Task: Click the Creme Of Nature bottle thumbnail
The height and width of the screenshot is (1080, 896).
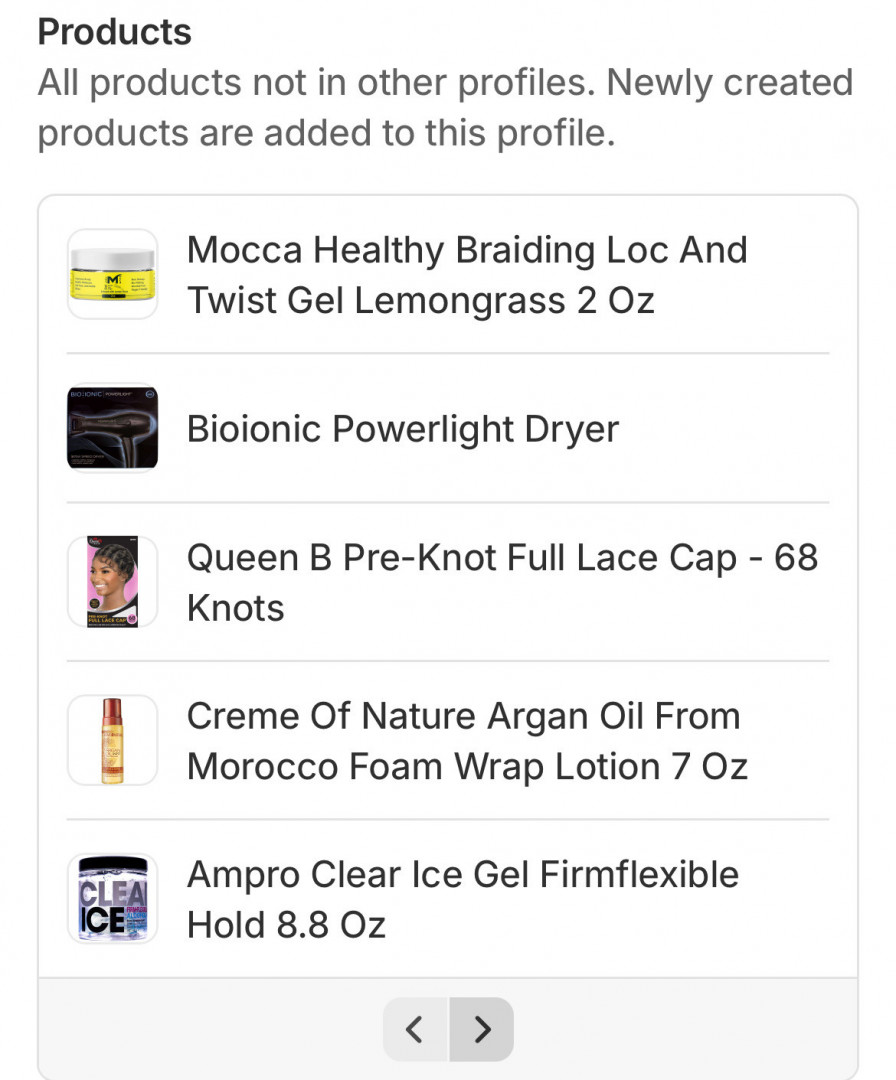Action: click(112, 740)
